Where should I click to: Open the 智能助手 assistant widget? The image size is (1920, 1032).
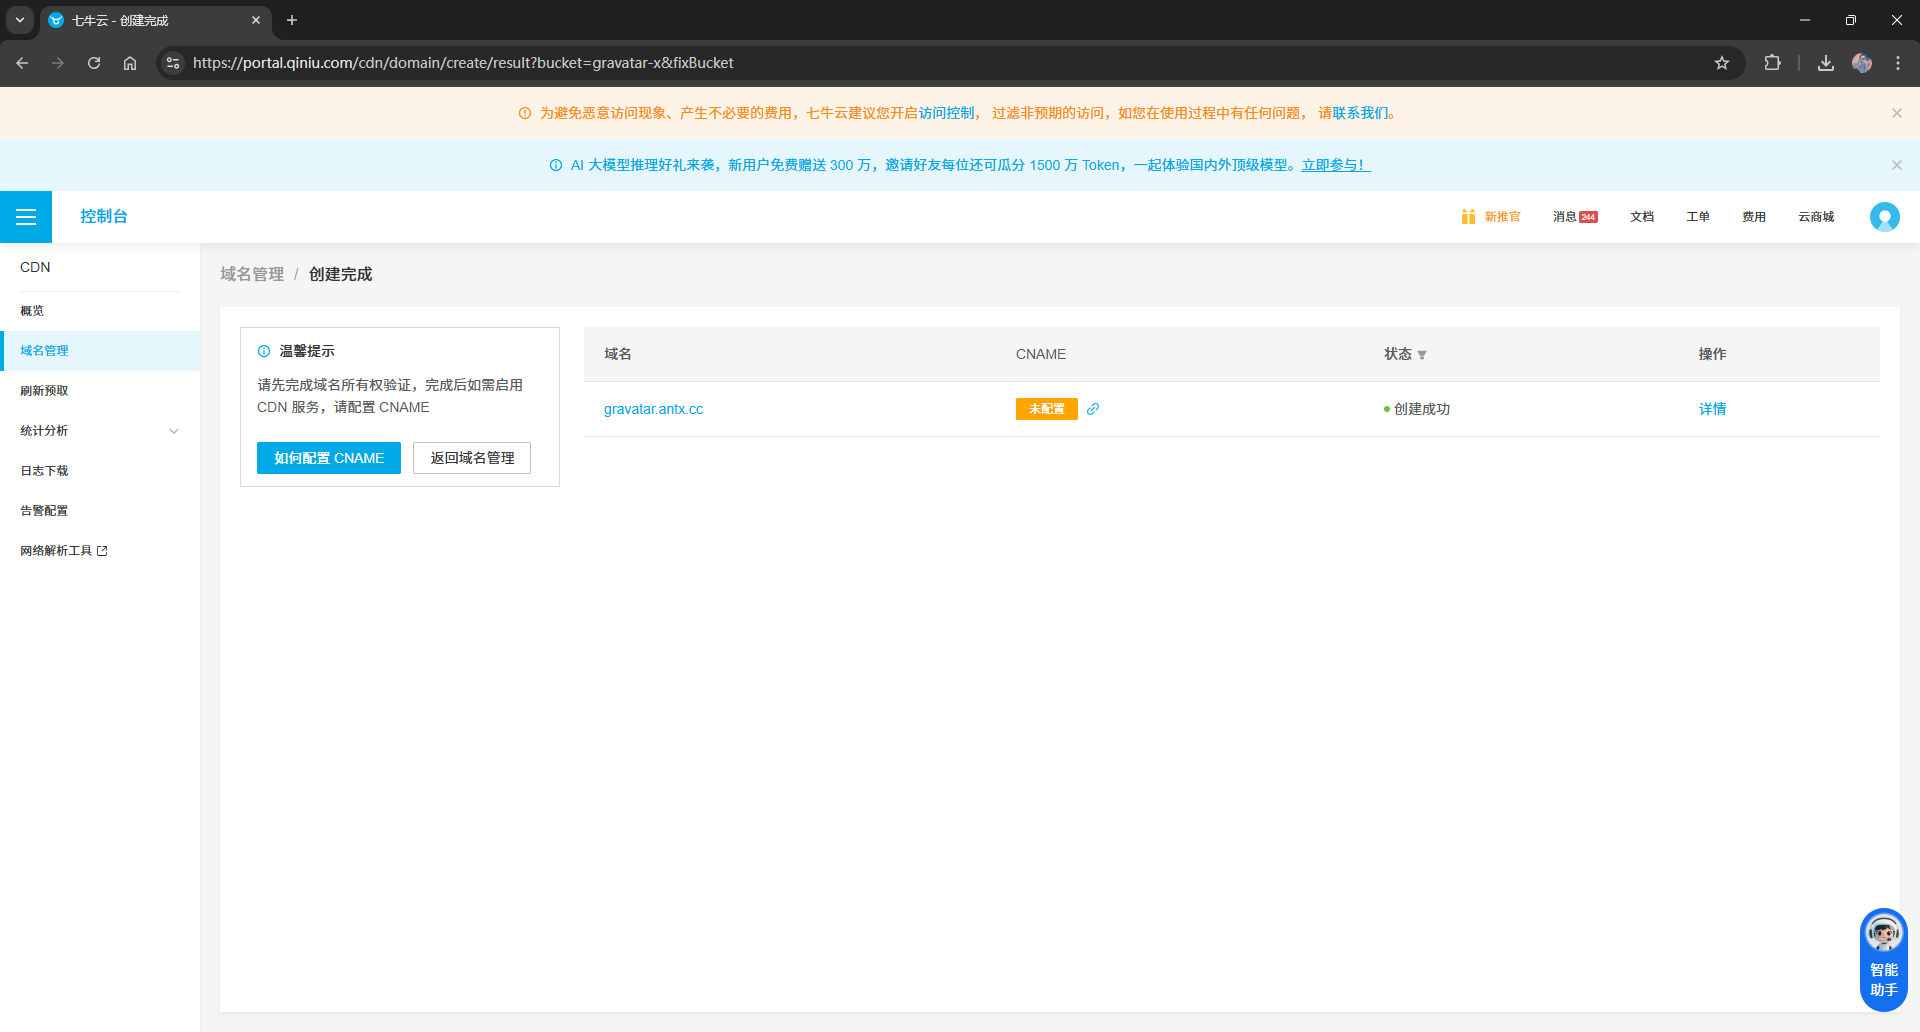[x=1883, y=959]
